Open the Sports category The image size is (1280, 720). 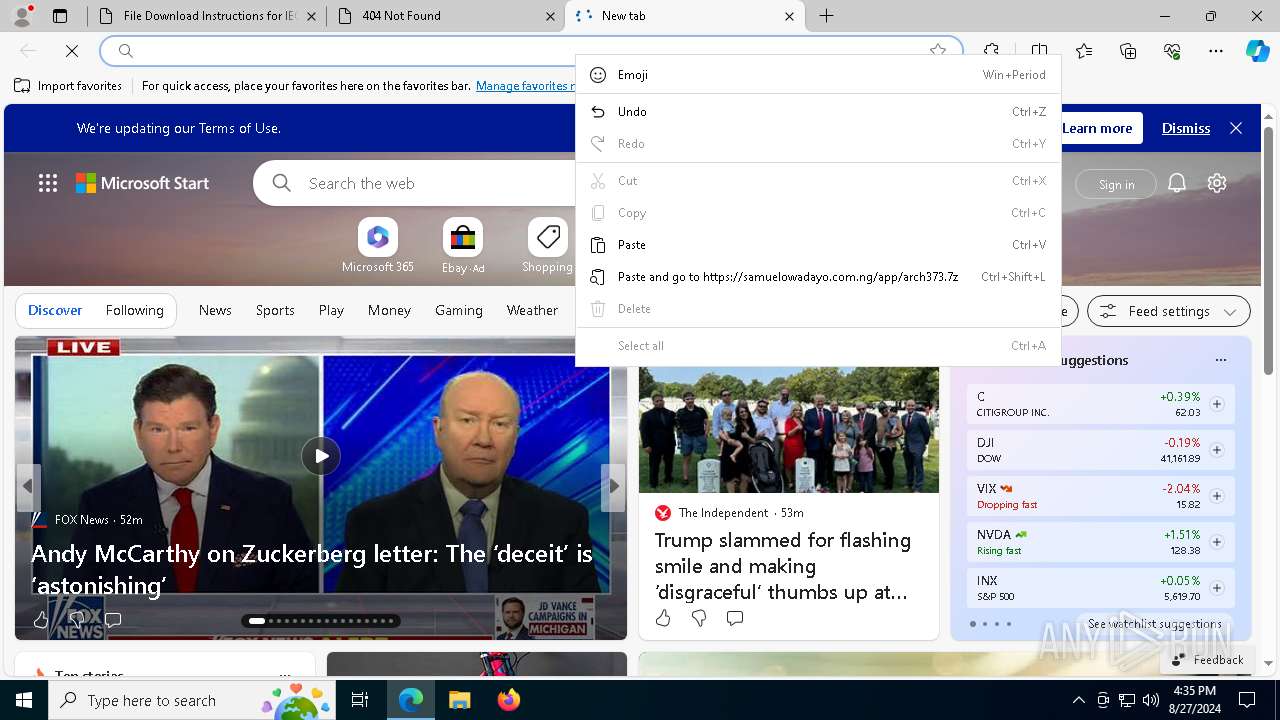pos(275,310)
